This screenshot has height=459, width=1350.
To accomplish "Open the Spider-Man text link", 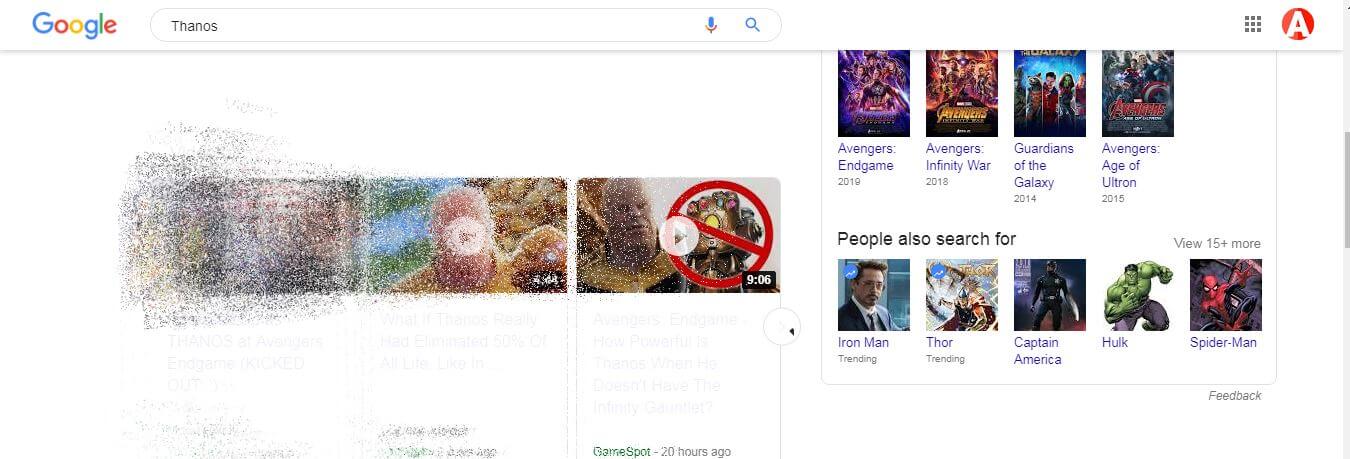I will [1223, 342].
